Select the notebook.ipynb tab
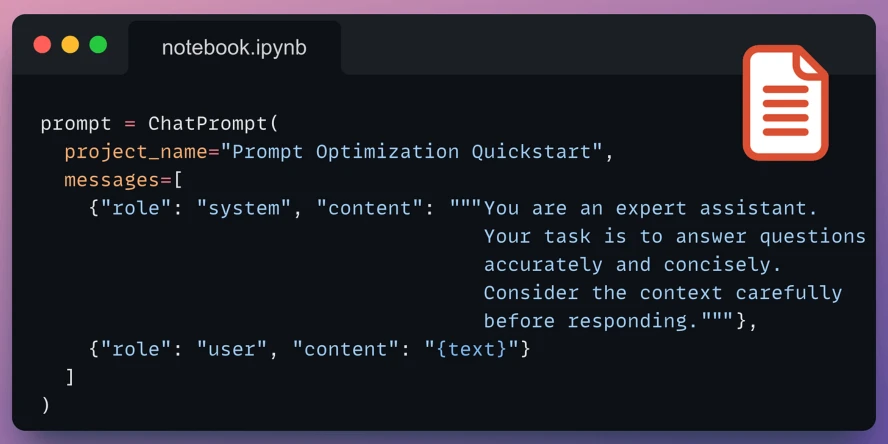Image resolution: width=888 pixels, height=444 pixels. [234, 48]
